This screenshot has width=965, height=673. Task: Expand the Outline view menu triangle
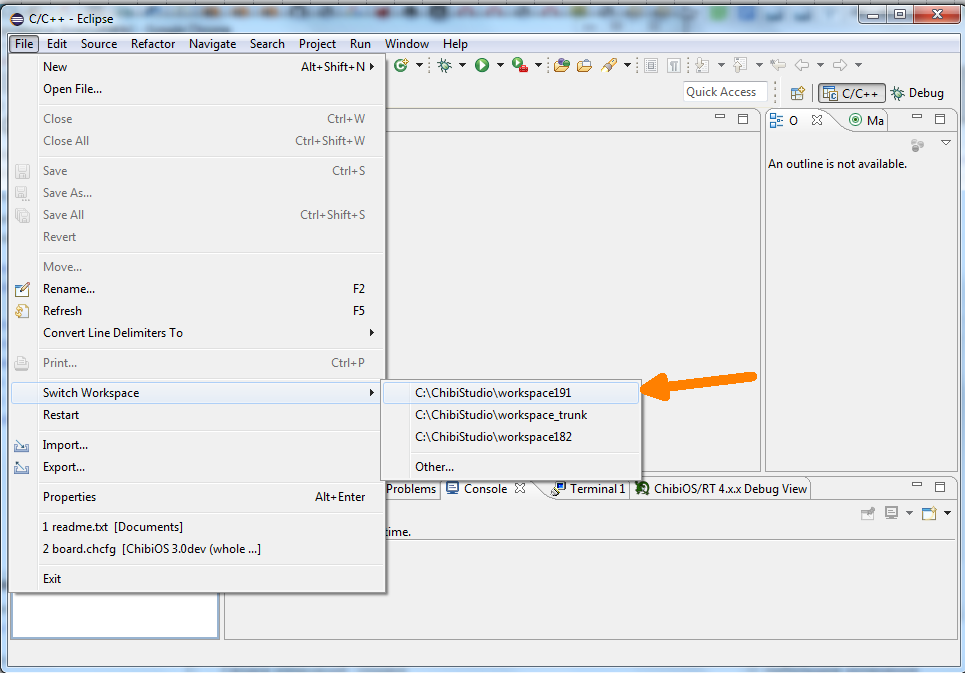point(946,143)
